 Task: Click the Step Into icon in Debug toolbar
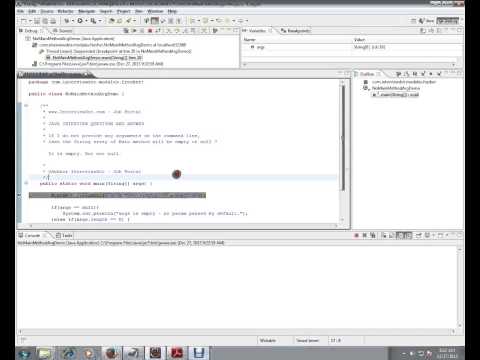click(169, 31)
